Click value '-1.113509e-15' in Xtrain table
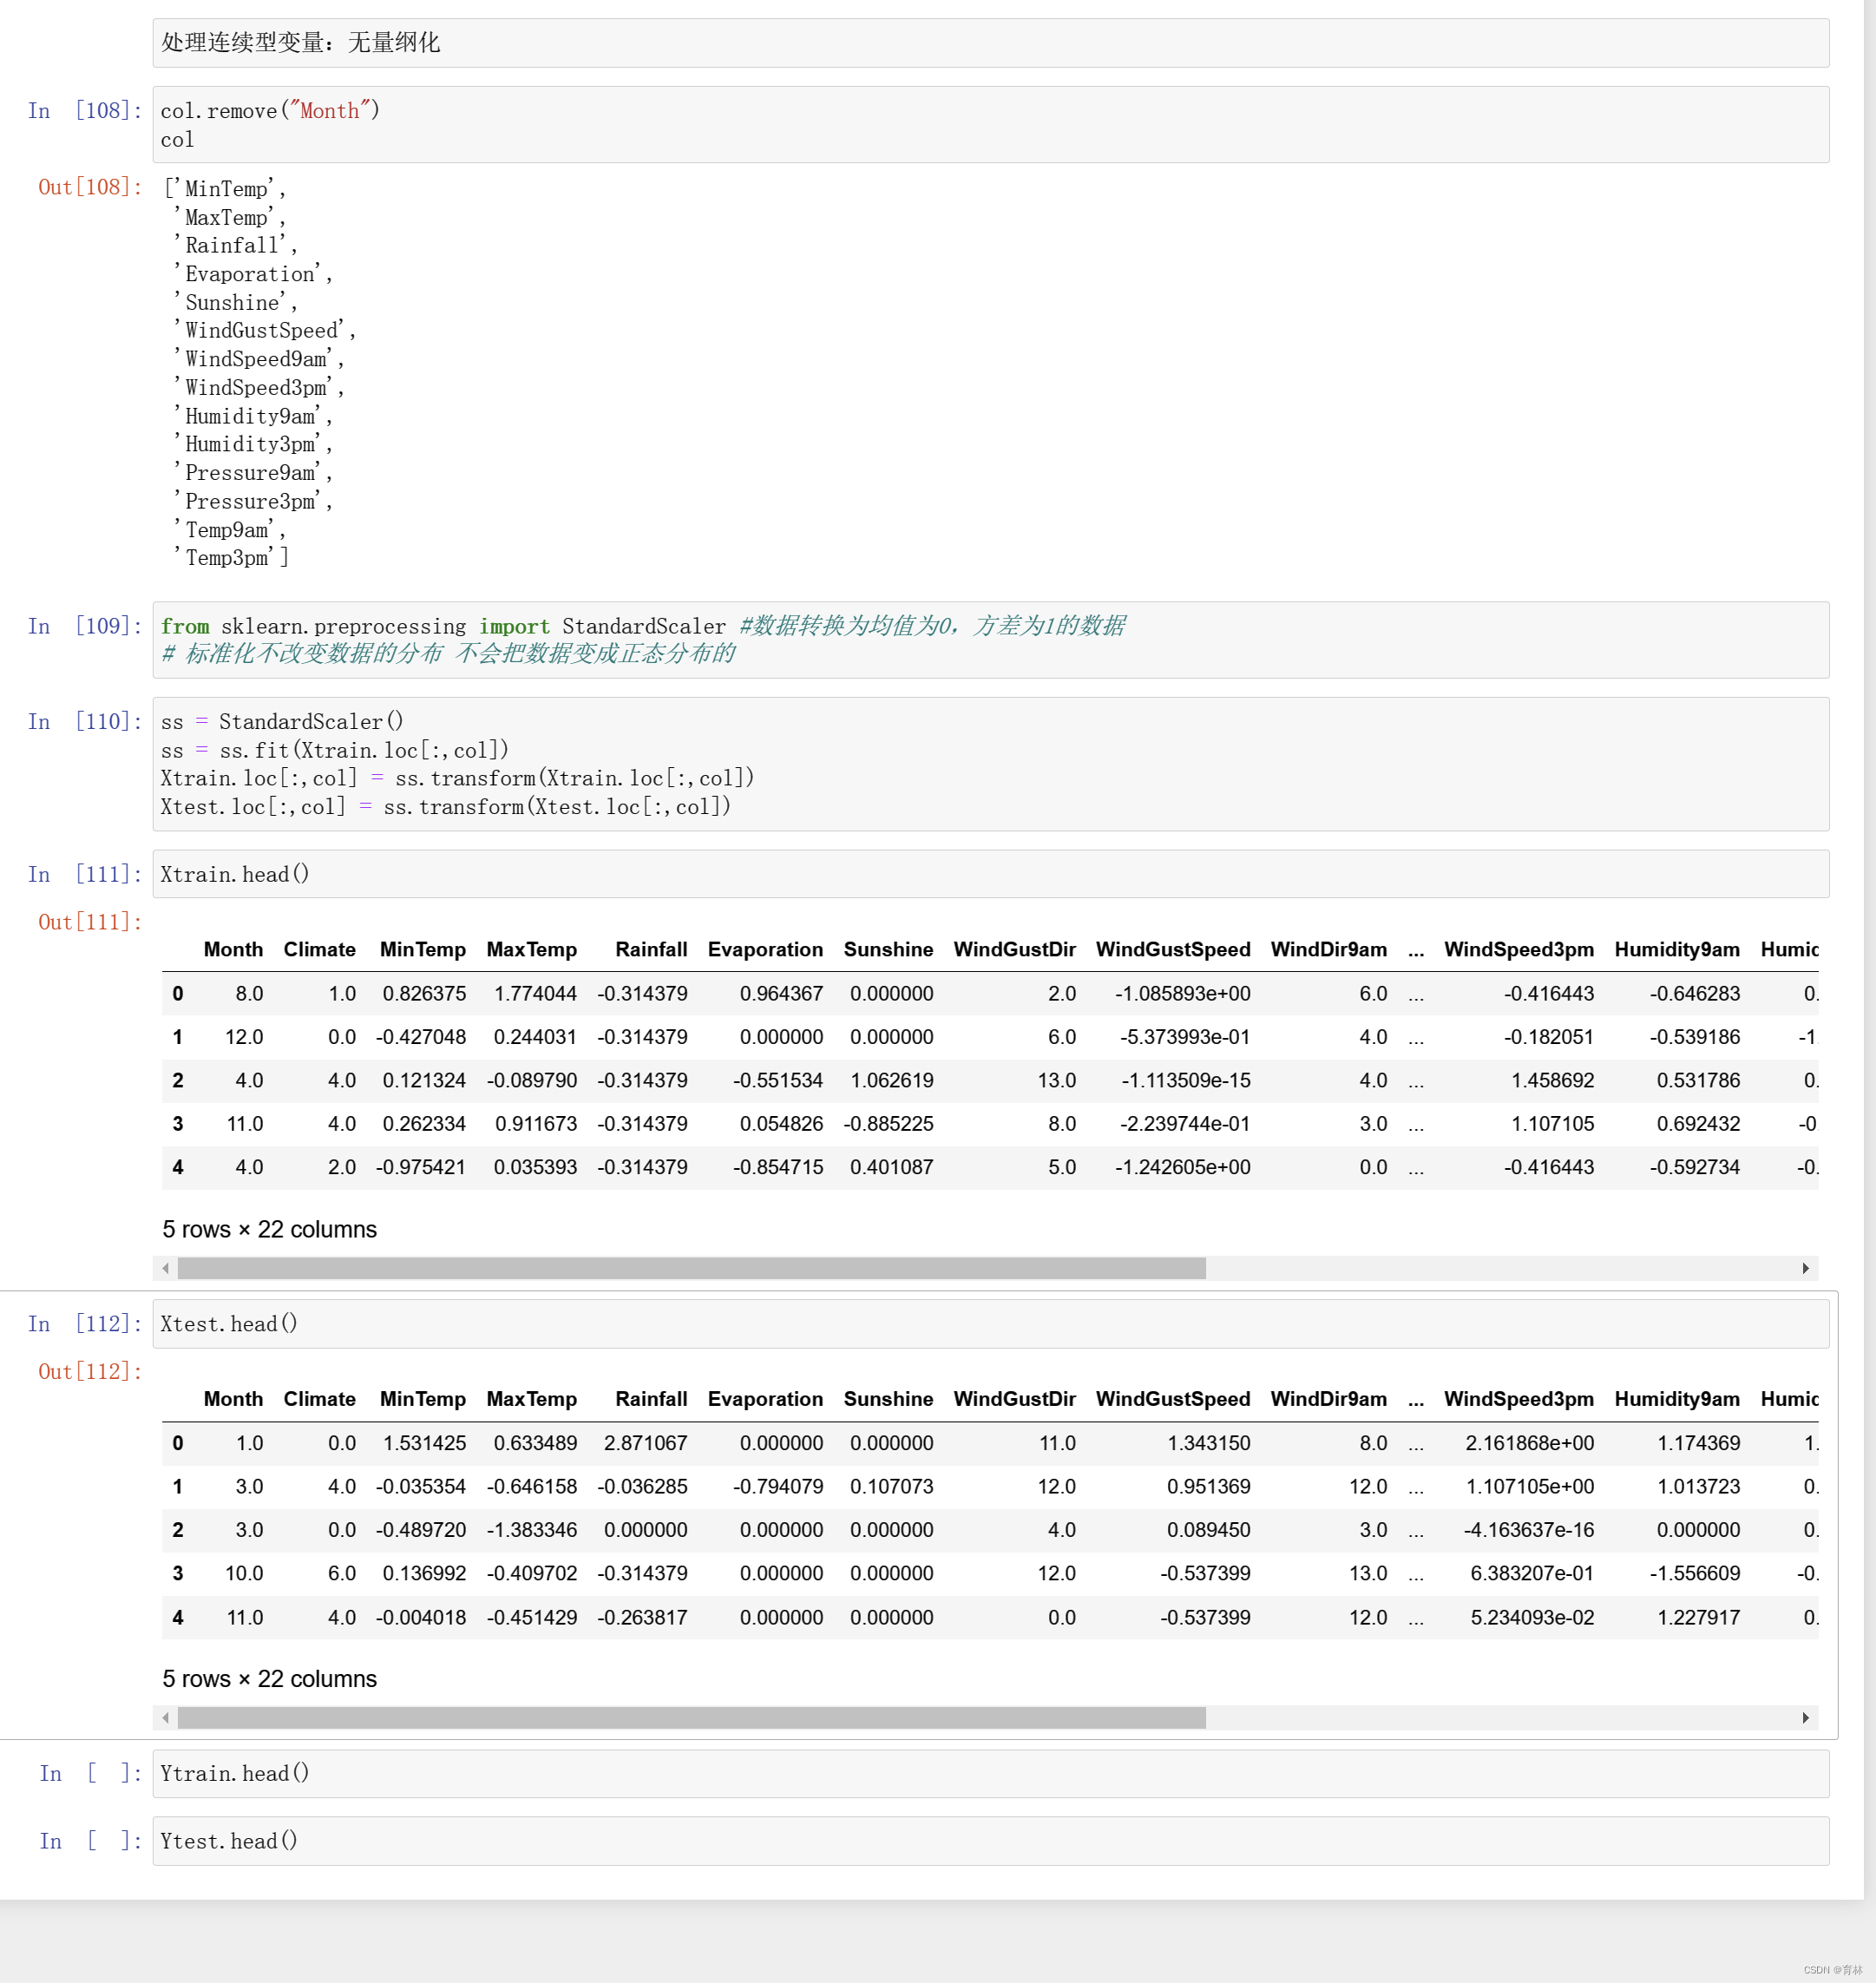This screenshot has height=1983, width=1876. [x=1185, y=1080]
